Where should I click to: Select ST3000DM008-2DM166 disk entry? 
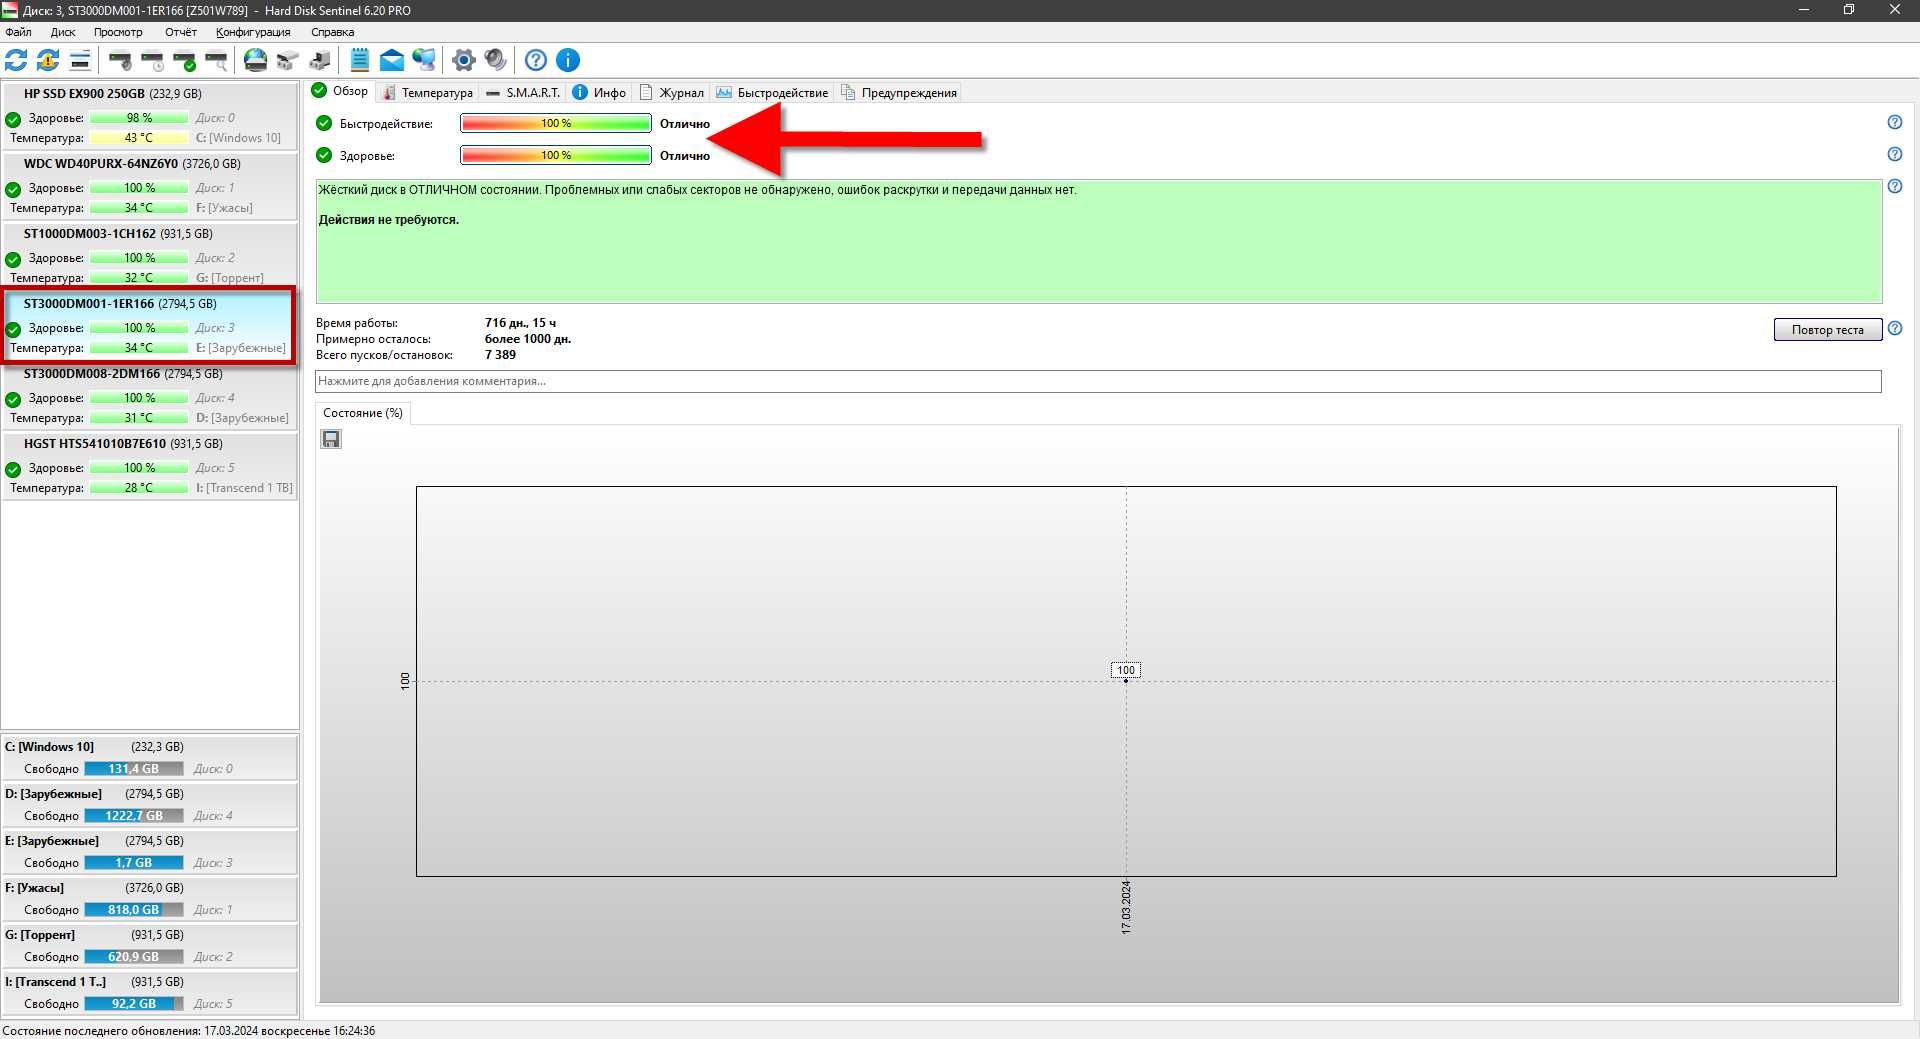150,395
